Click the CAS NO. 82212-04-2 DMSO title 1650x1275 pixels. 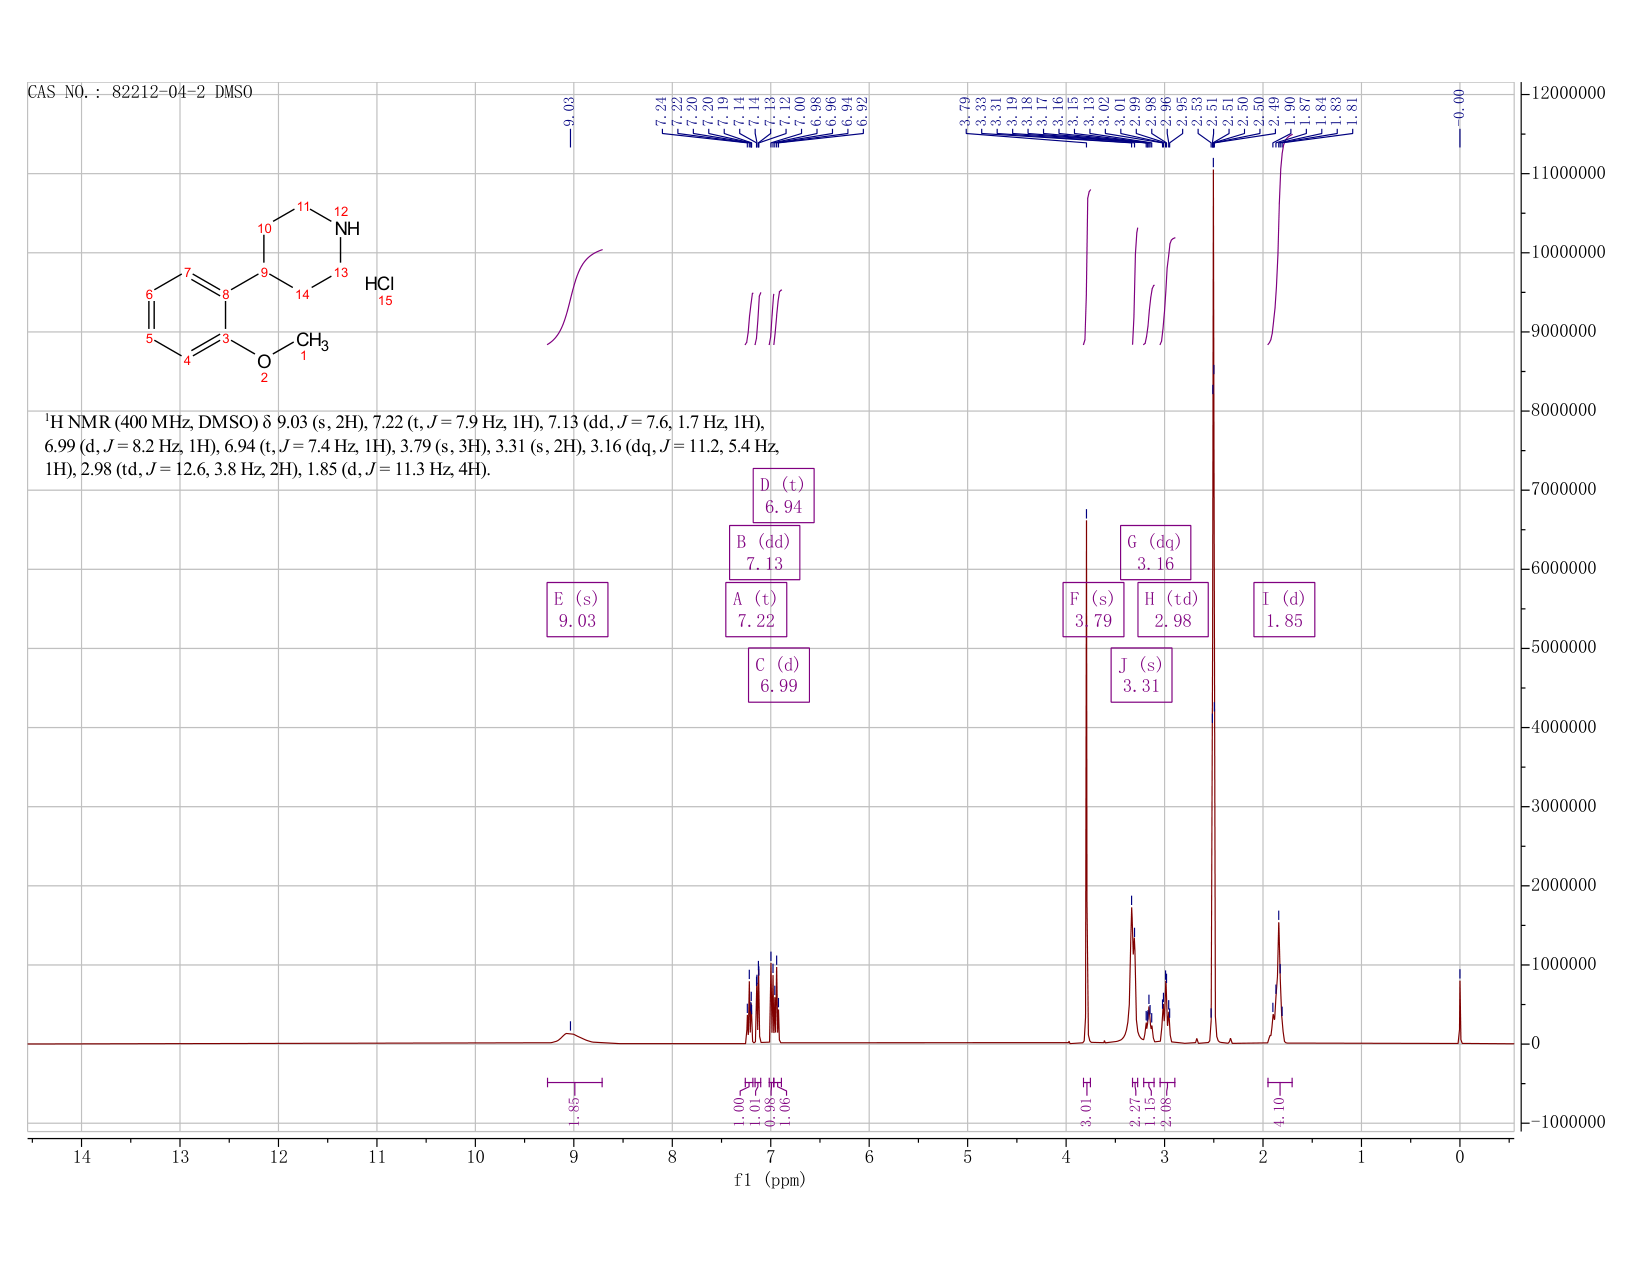[140, 92]
